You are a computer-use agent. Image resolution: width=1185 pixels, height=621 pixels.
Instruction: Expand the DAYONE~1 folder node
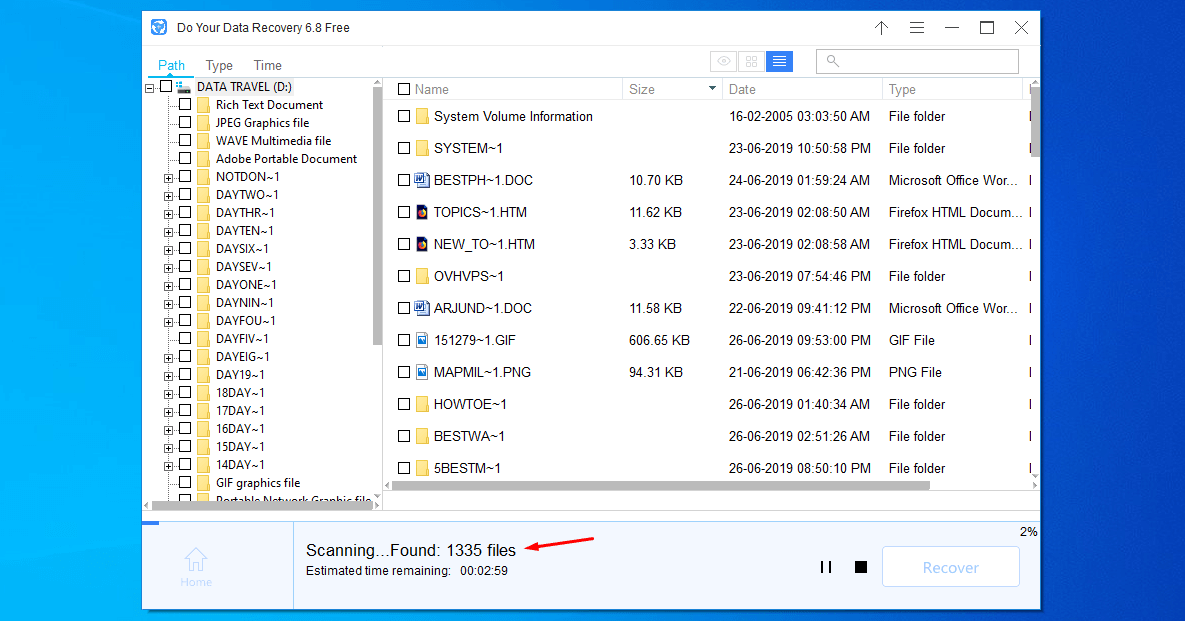[169, 286]
